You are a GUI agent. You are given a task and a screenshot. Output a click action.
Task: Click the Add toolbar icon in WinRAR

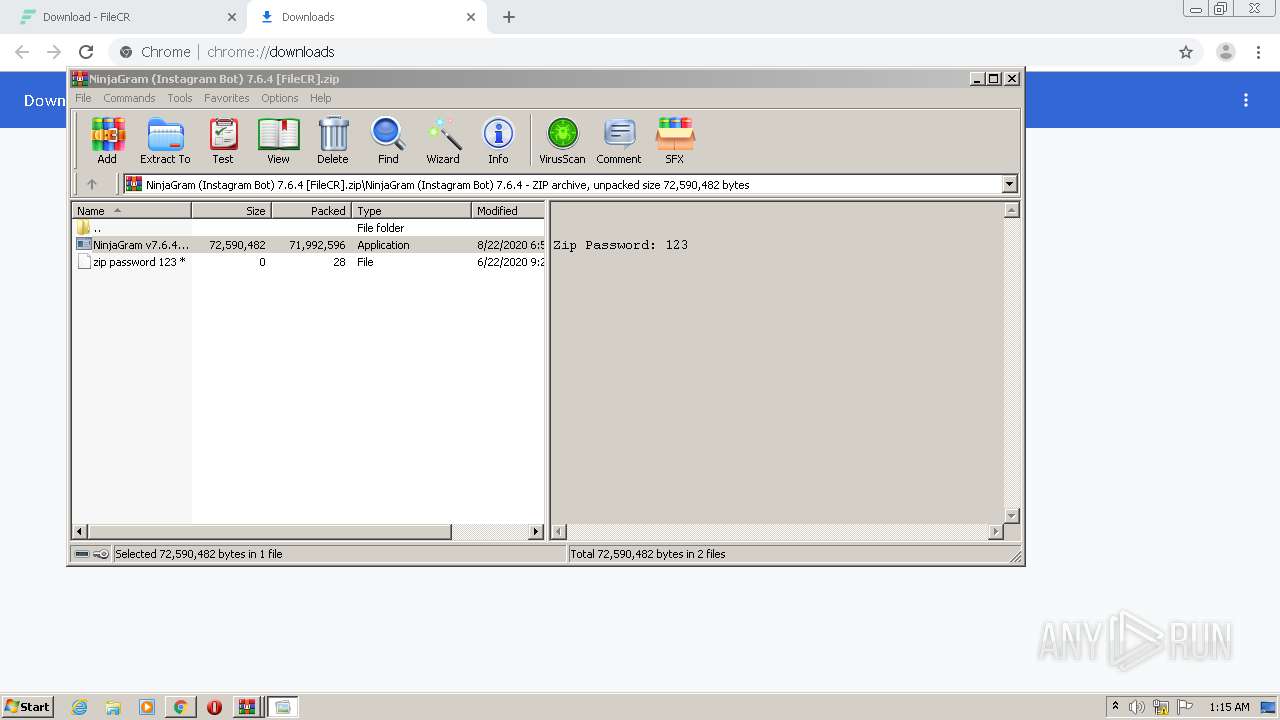point(107,140)
